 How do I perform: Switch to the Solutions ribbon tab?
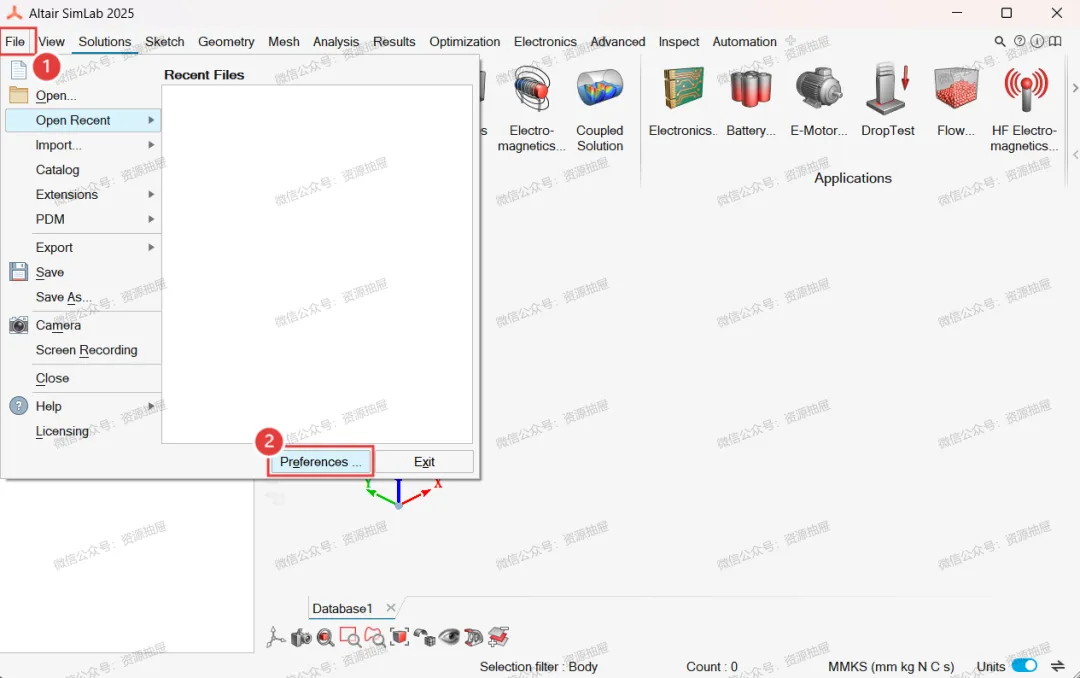point(105,41)
